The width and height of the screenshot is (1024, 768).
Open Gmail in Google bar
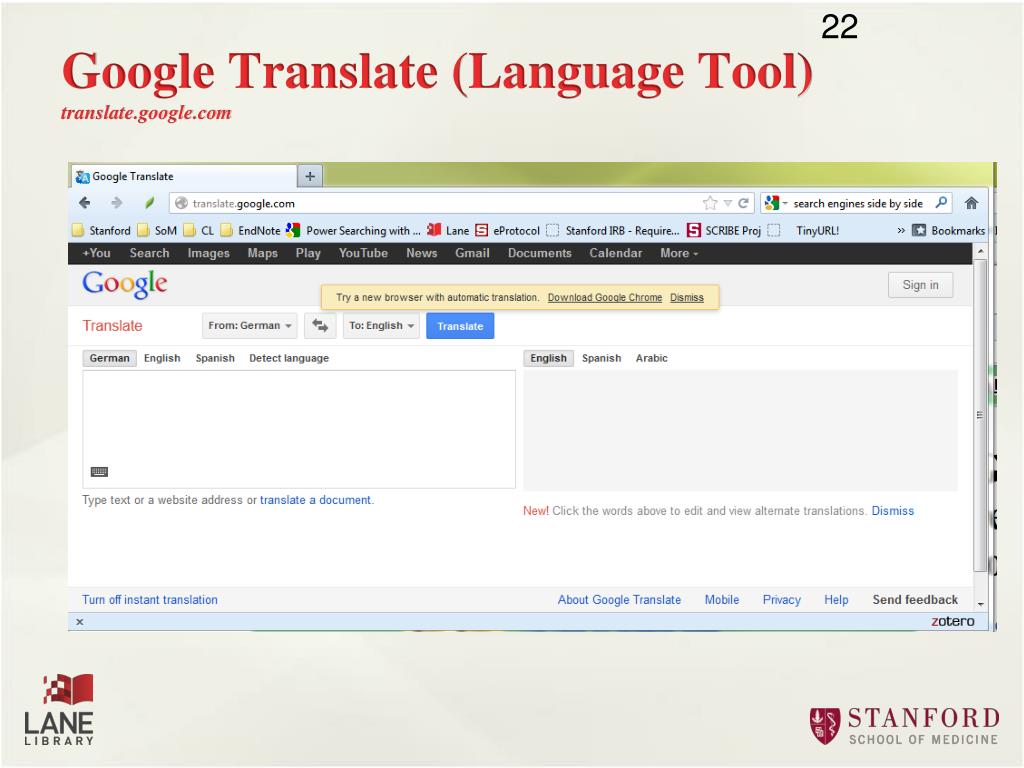click(472, 253)
